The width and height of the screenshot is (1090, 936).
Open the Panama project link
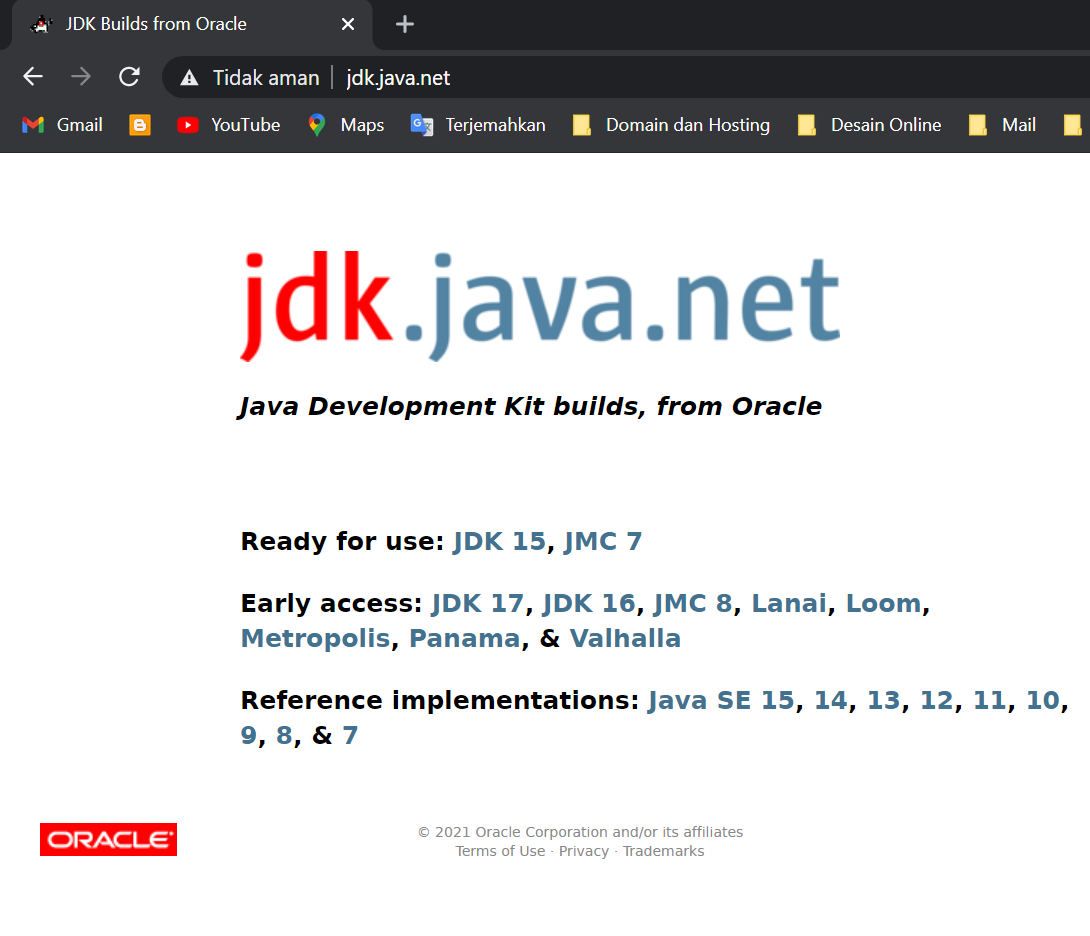pyautogui.click(x=464, y=638)
